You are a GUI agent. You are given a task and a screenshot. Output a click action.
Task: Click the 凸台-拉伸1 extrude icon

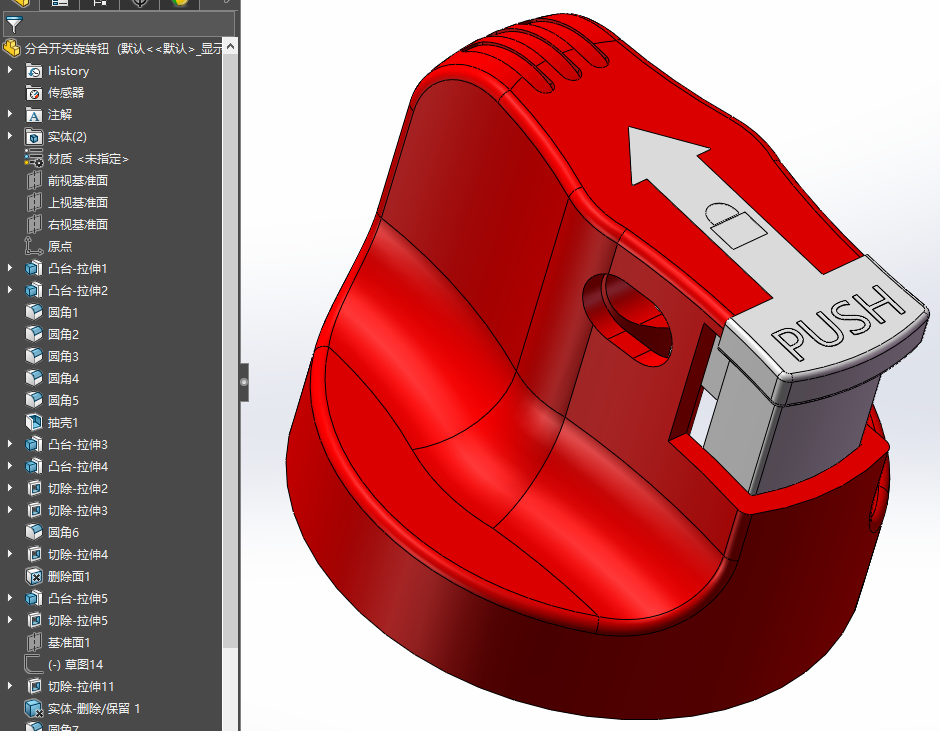[x=34, y=269]
